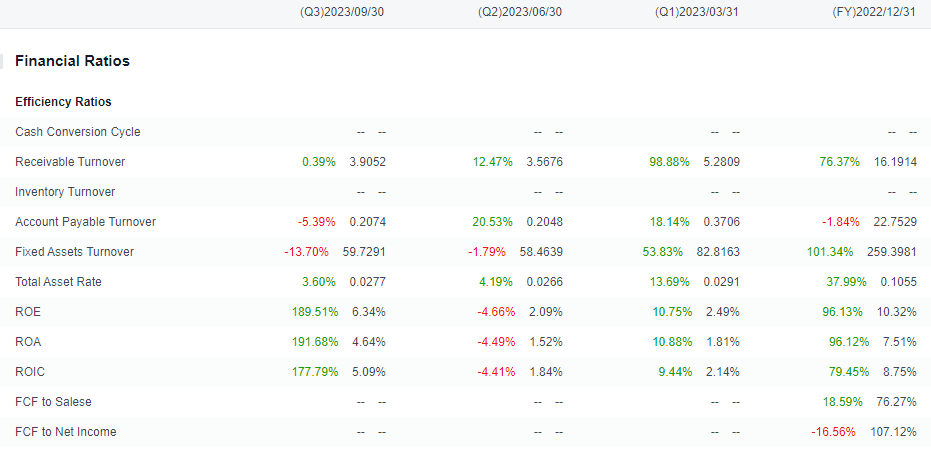Select the (Q2)2023/06/30 column header
This screenshot has height=453, width=931.
[520, 12]
